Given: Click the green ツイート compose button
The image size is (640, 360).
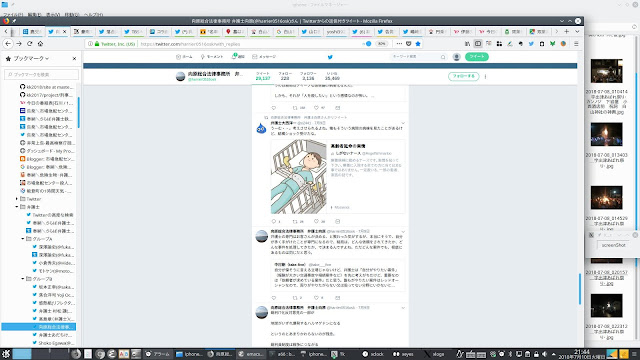Looking at the screenshot, I should click(476, 57).
